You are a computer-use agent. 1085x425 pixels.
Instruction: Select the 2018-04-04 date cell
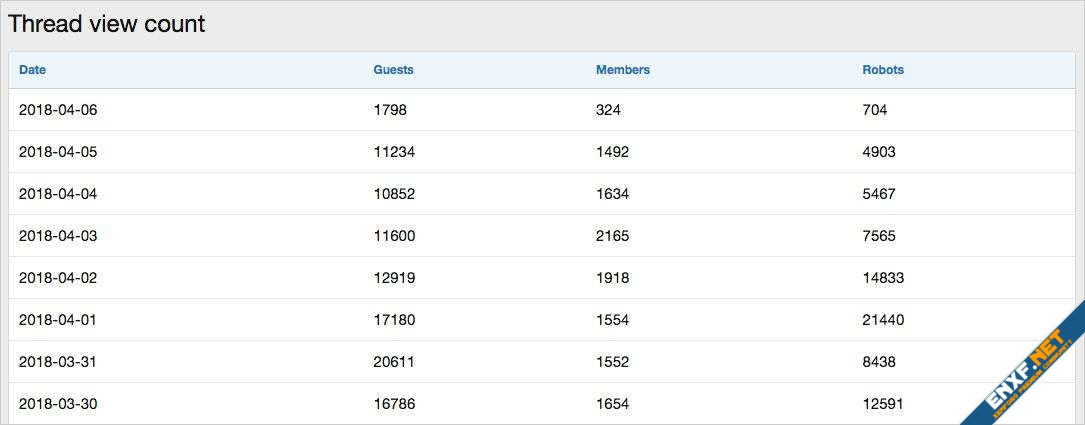click(58, 194)
